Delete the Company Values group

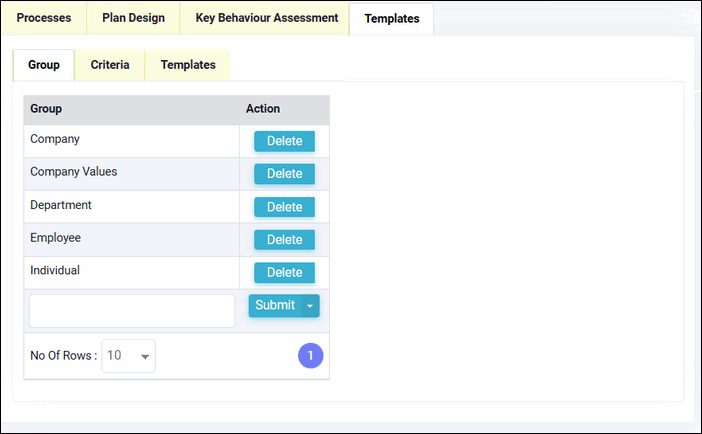pyautogui.click(x=284, y=174)
